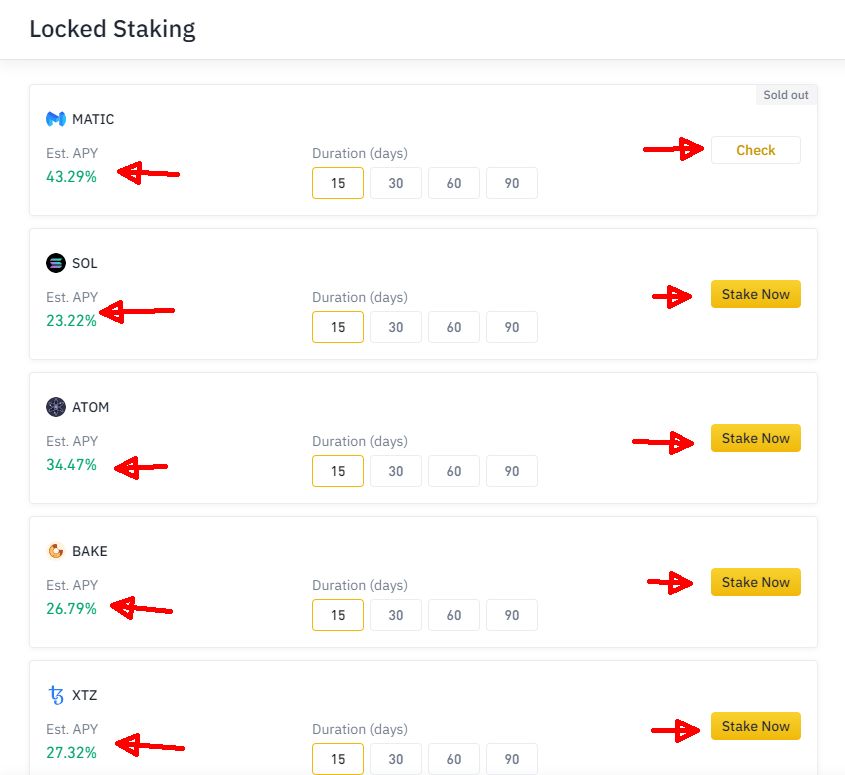
Task: Choose 60-day duration for SOL
Action: pyautogui.click(x=454, y=327)
